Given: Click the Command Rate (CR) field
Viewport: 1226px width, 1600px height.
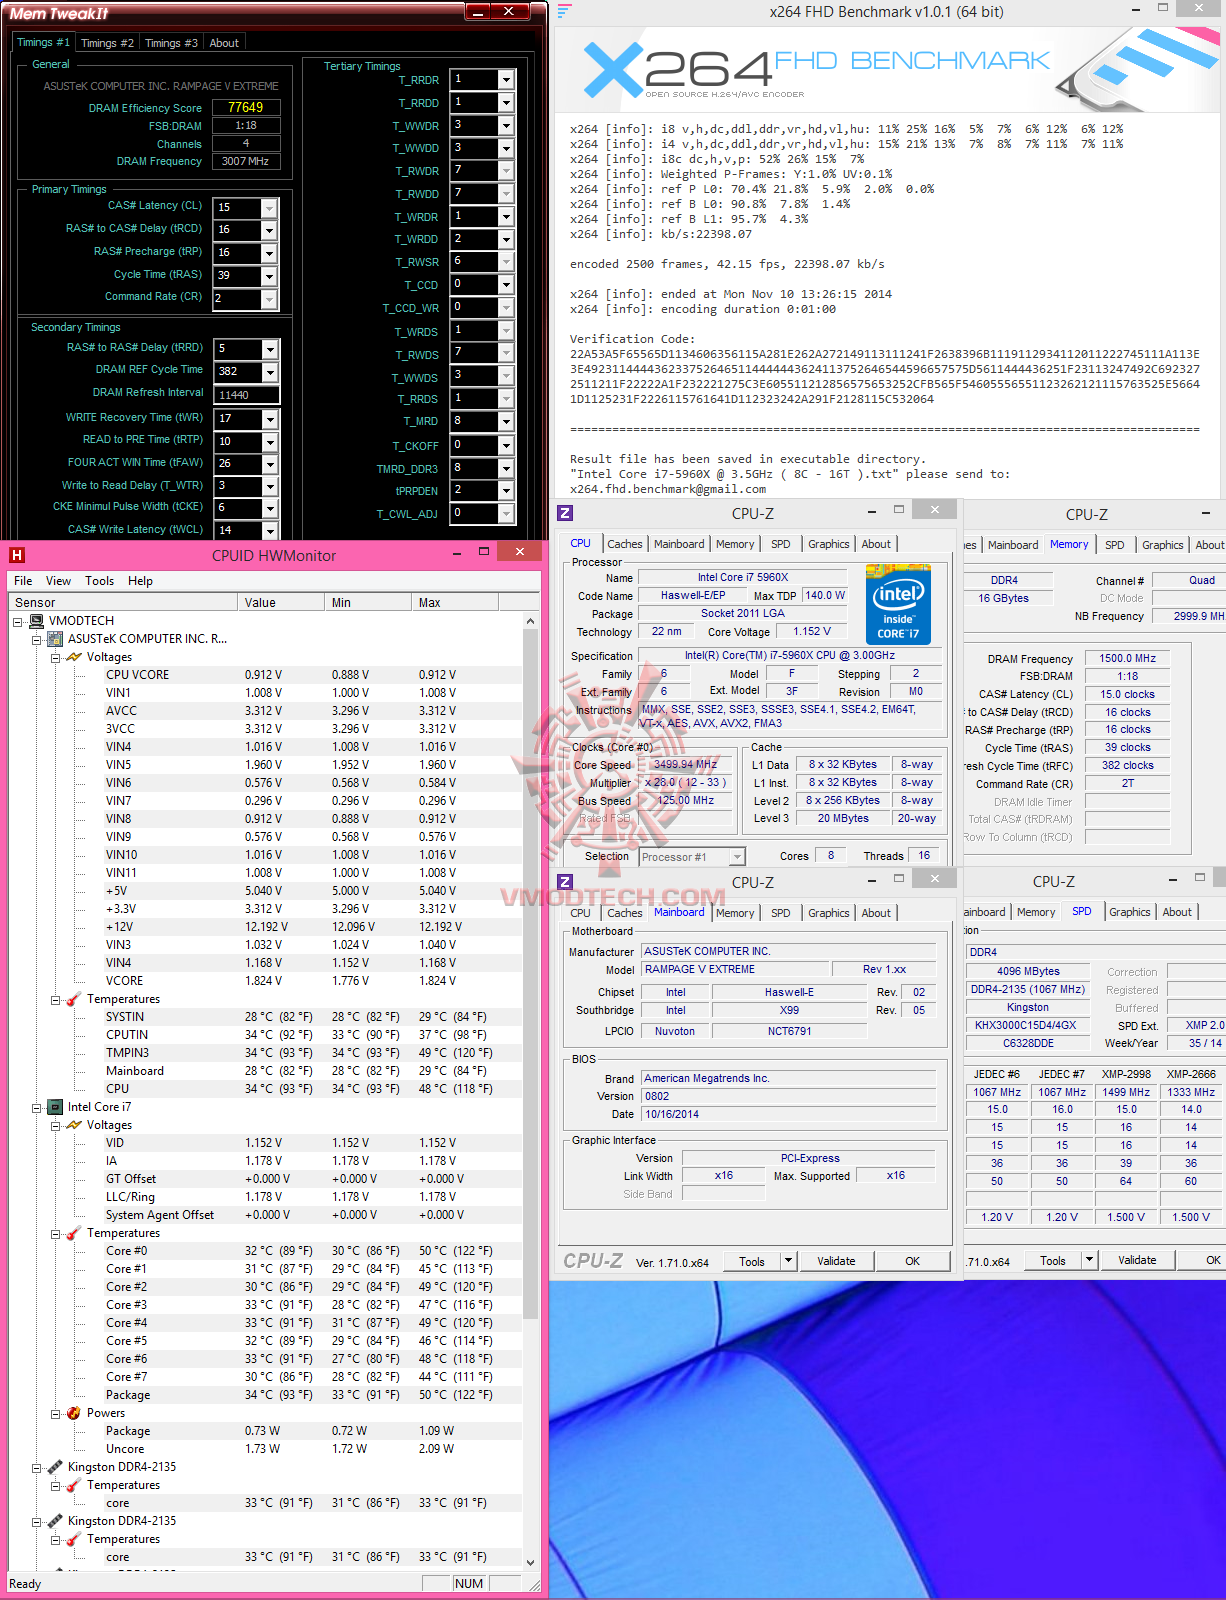Looking at the screenshot, I should coord(245,299).
